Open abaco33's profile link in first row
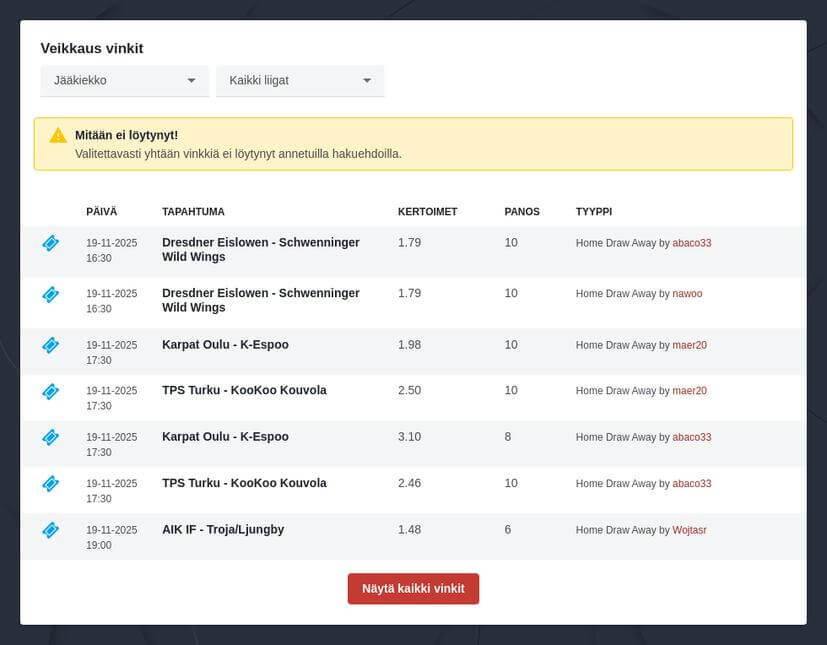This screenshot has height=645, width=827. [691, 243]
